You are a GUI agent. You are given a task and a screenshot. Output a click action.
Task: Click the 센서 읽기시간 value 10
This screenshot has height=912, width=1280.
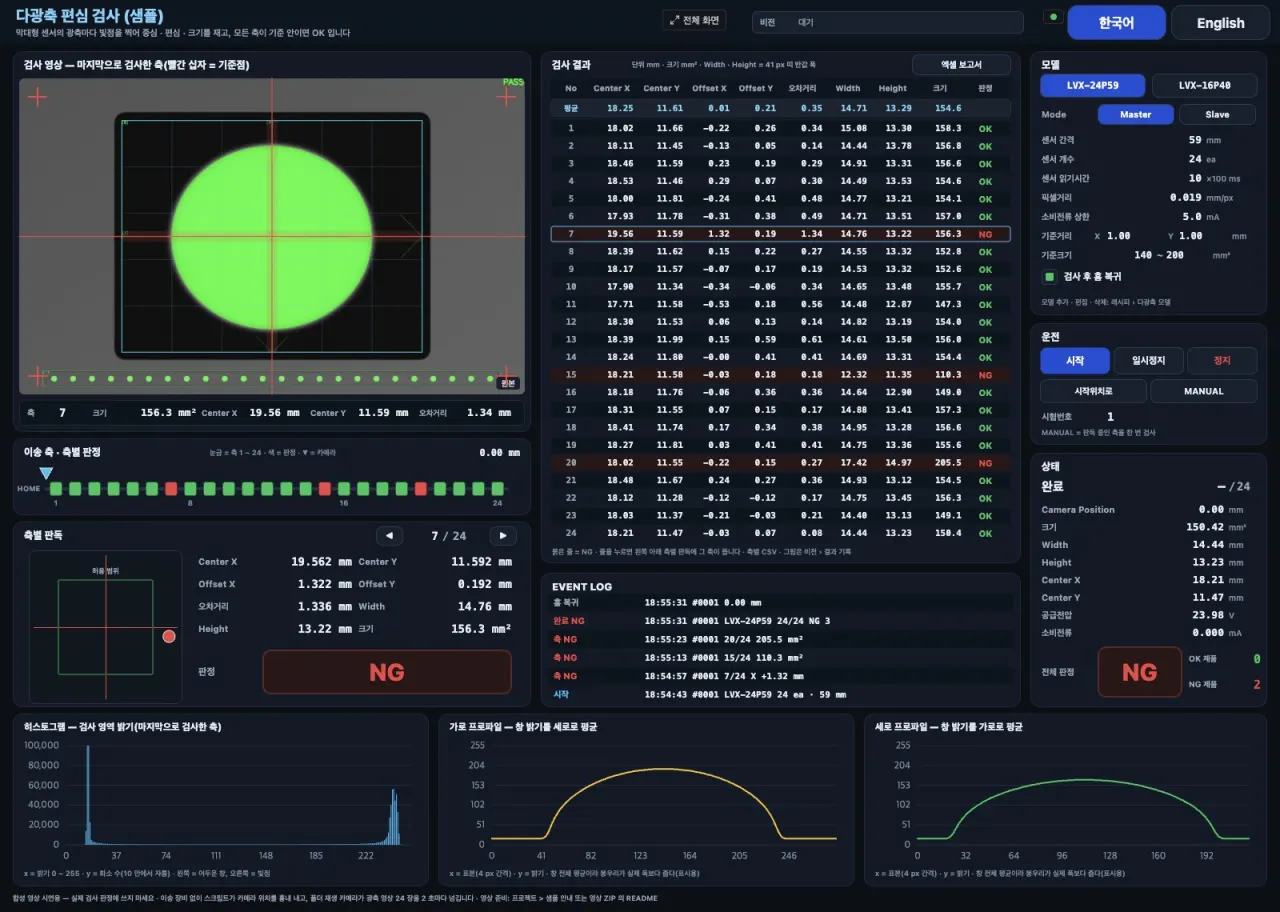click(1195, 177)
